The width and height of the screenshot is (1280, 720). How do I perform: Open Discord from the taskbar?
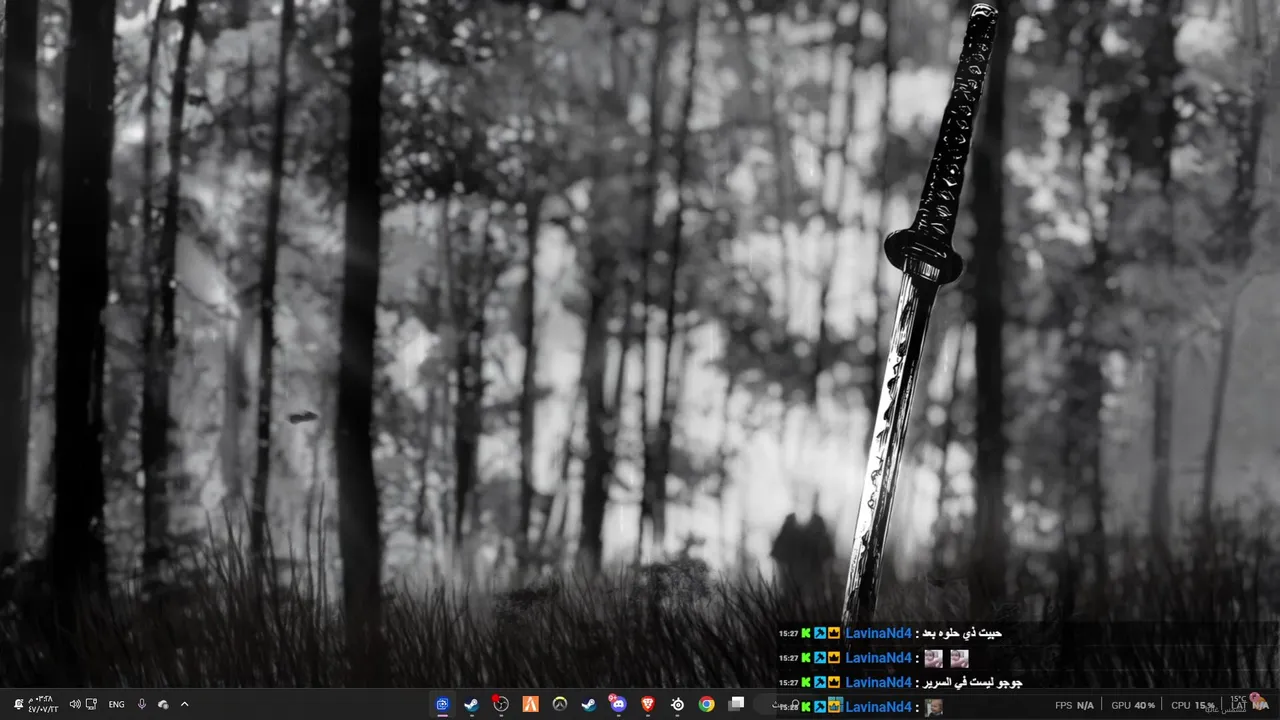point(618,704)
